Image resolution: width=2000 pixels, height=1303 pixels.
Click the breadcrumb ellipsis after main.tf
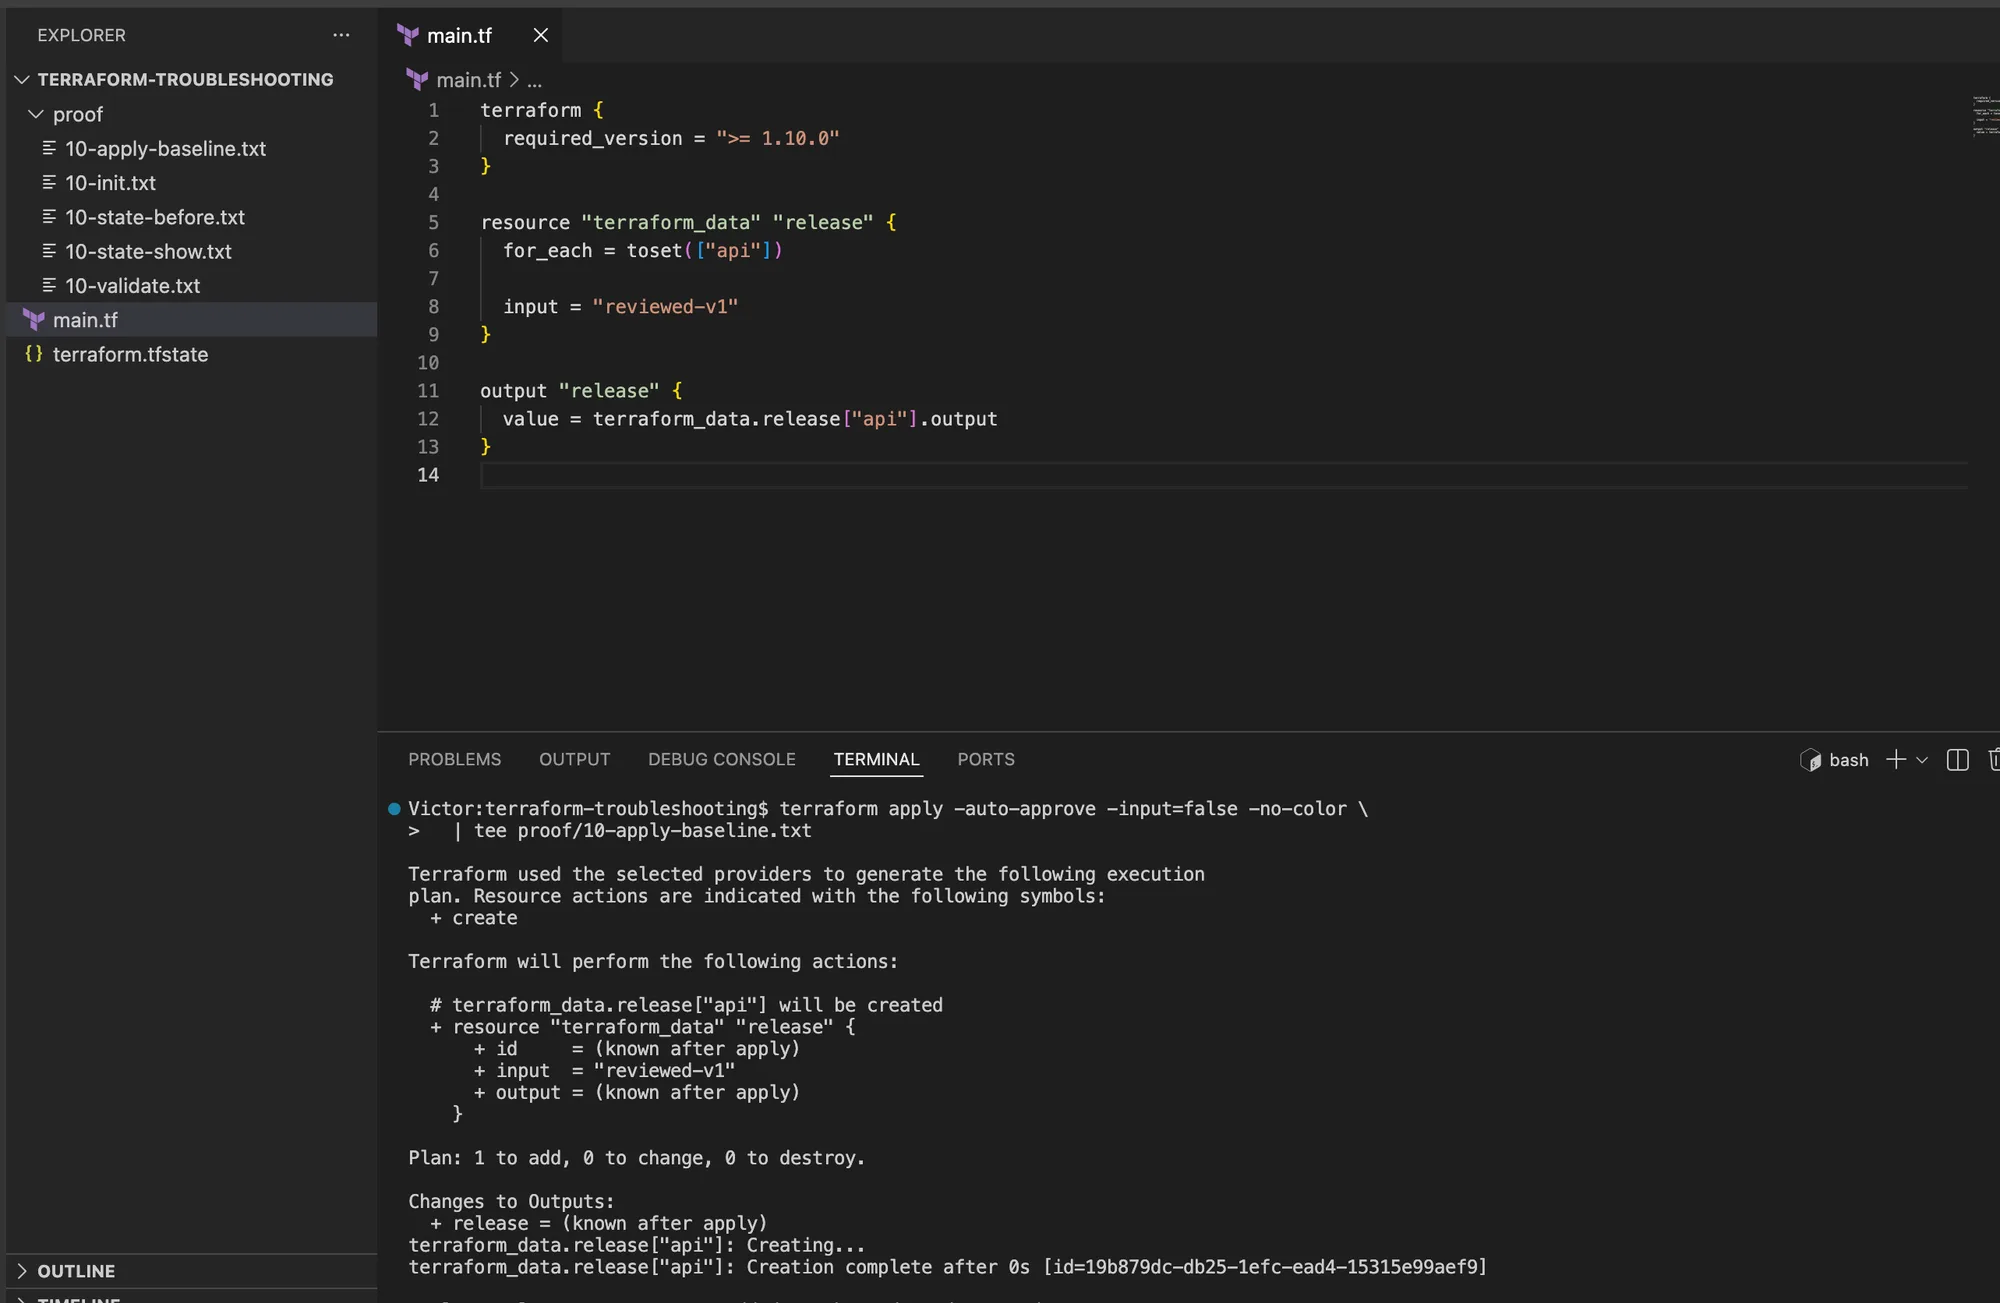(535, 80)
